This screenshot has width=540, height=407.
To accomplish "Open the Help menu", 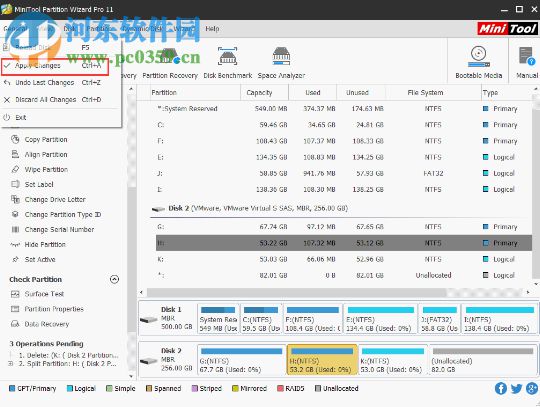I will (x=212, y=29).
